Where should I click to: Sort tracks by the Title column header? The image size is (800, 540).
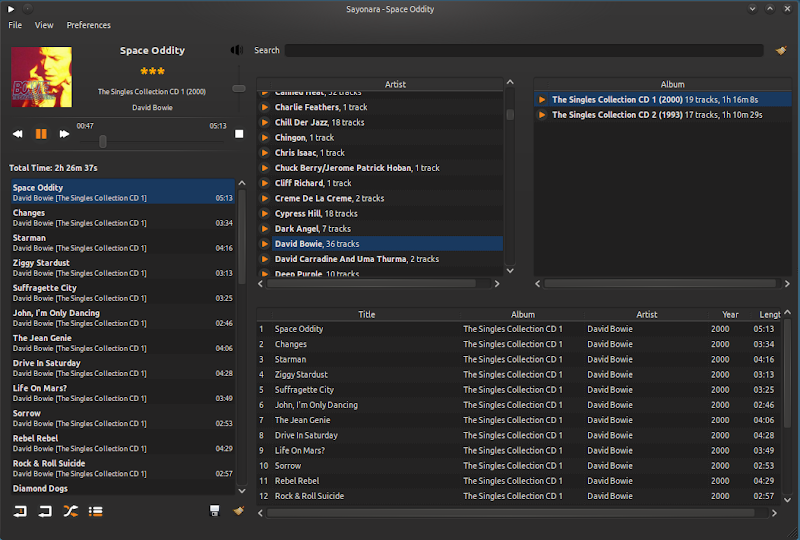[x=366, y=314]
